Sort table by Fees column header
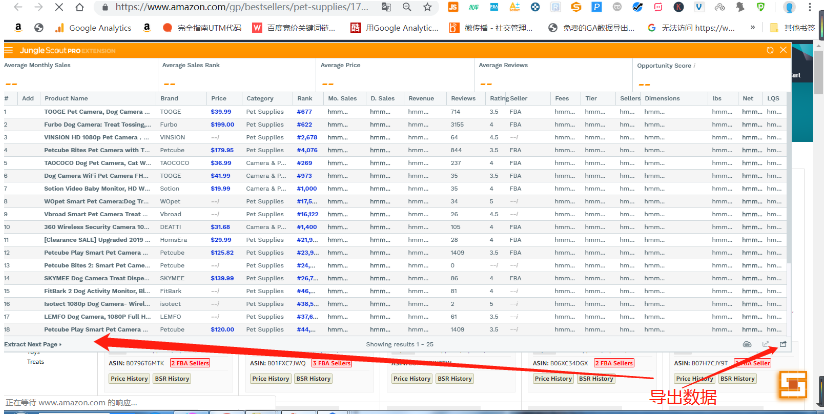 [562, 99]
